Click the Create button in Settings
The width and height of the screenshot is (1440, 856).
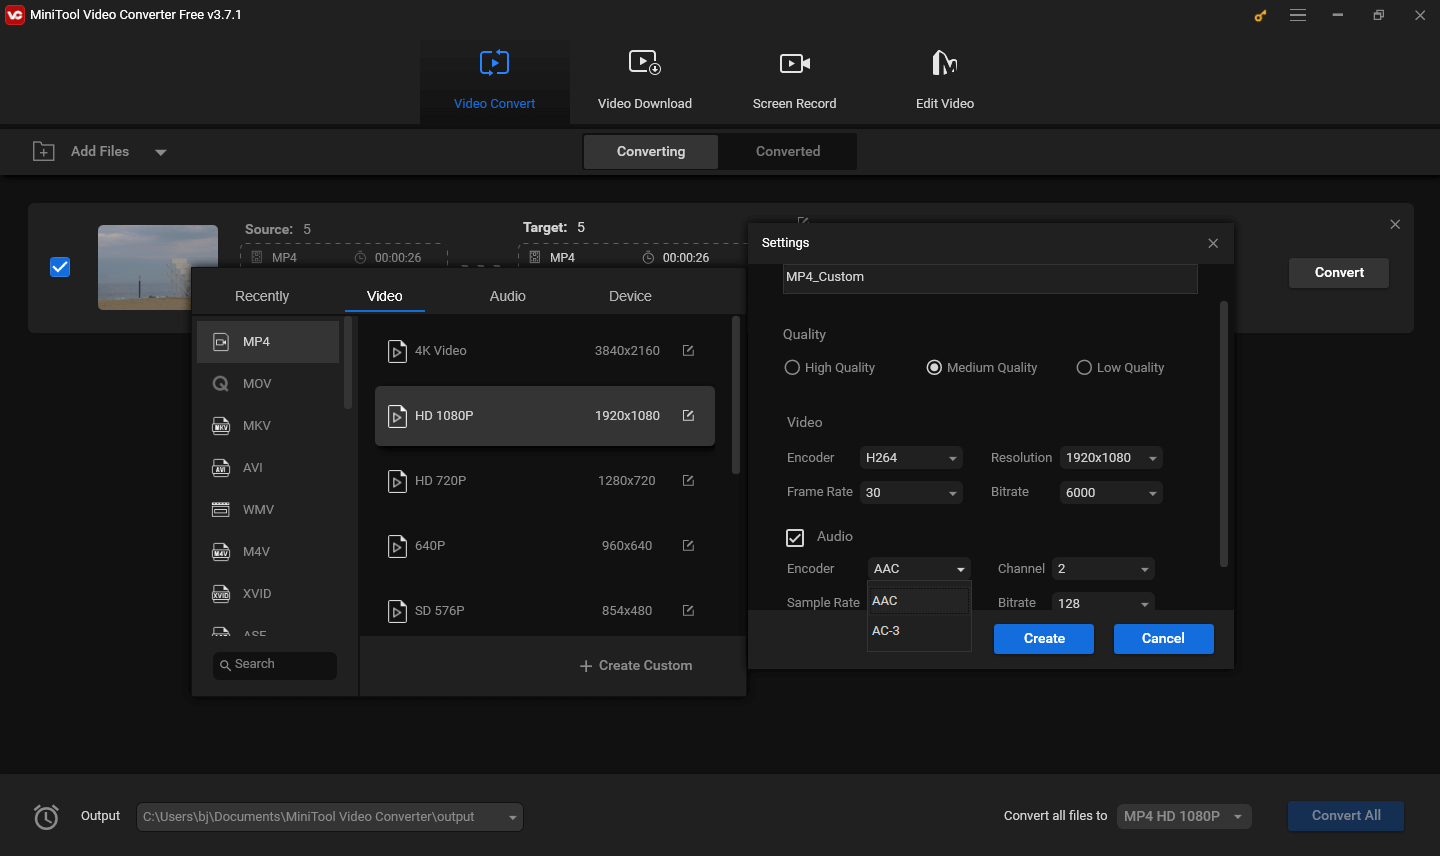tap(1044, 639)
